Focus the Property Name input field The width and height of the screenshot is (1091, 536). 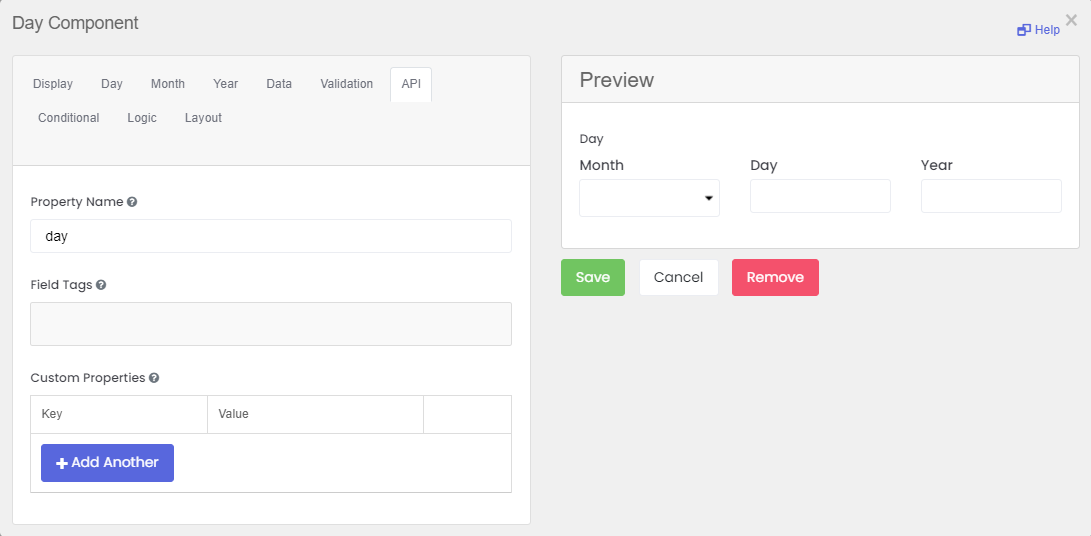point(271,236)
